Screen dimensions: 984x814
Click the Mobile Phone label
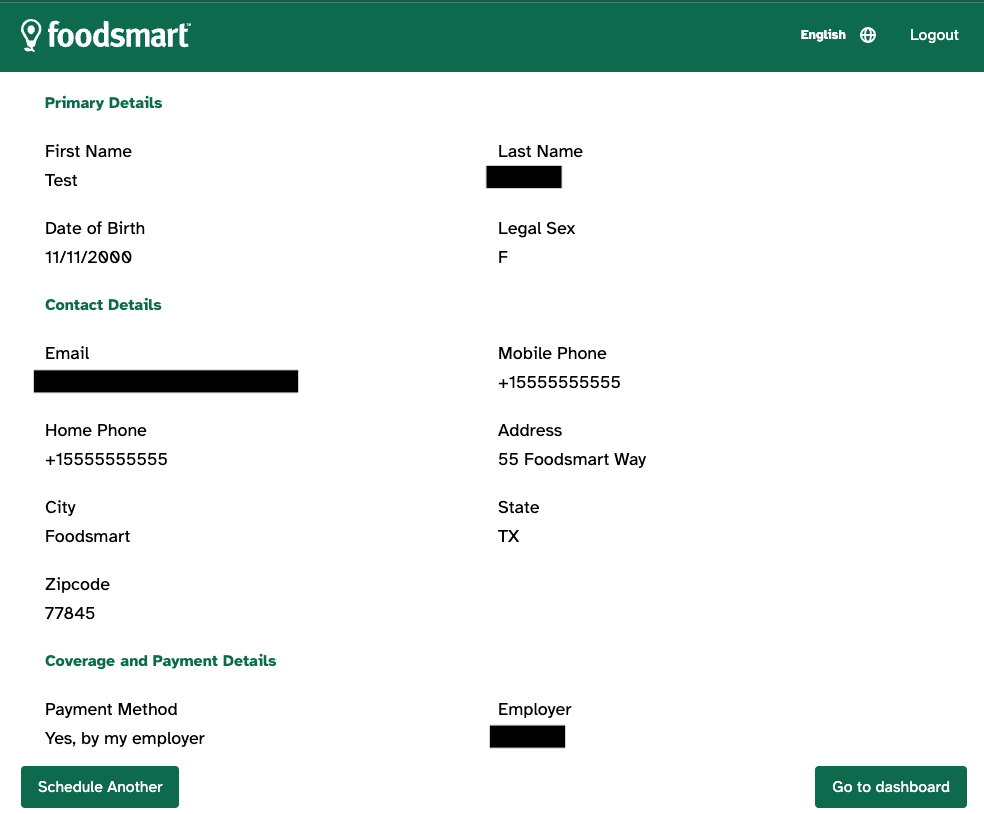[x=552, y=353]
